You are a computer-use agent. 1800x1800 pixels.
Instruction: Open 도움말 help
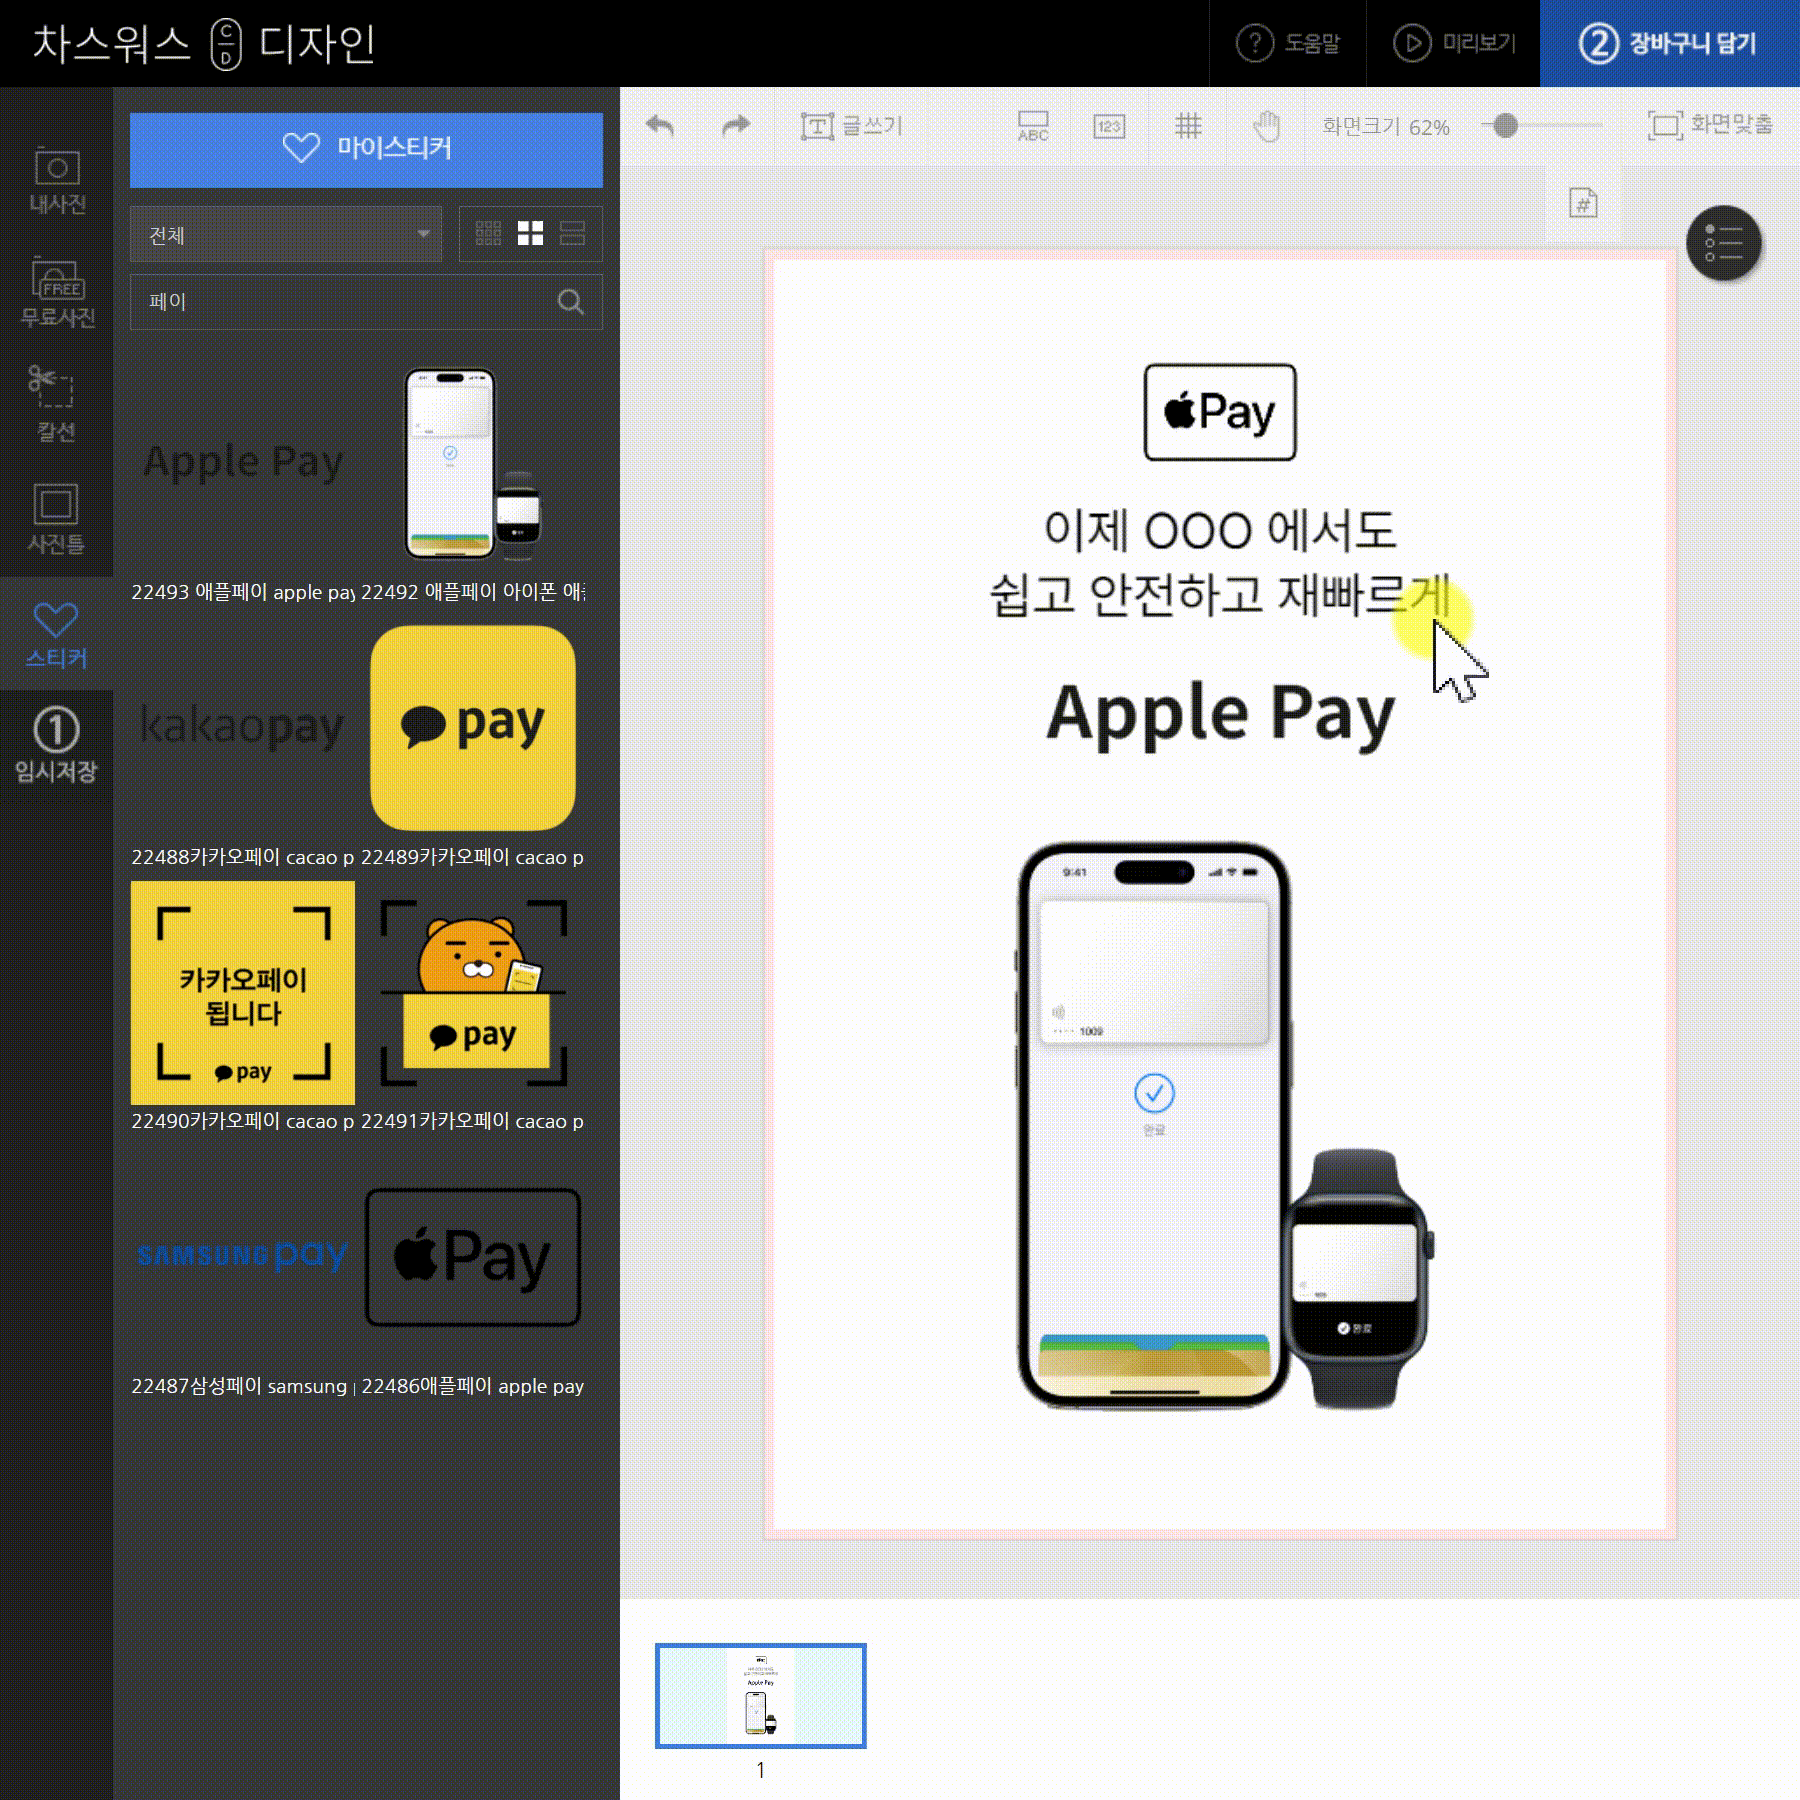tap(1288, 44)
